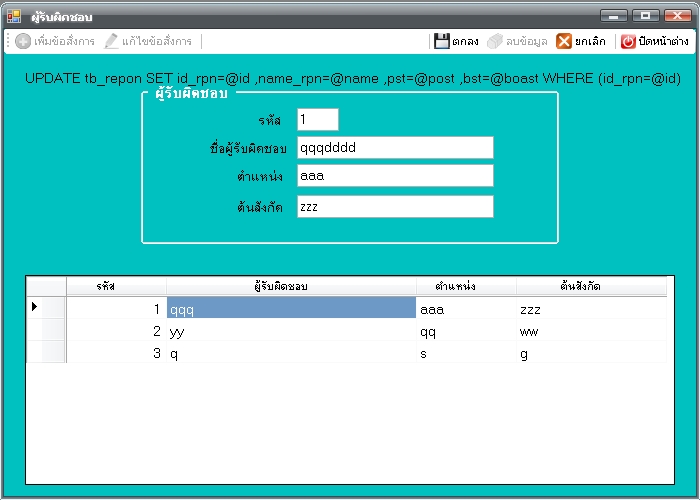Click the ชื่อผู้รับผิดชอบ text field
700x500 pixels.
coord(395,147)
